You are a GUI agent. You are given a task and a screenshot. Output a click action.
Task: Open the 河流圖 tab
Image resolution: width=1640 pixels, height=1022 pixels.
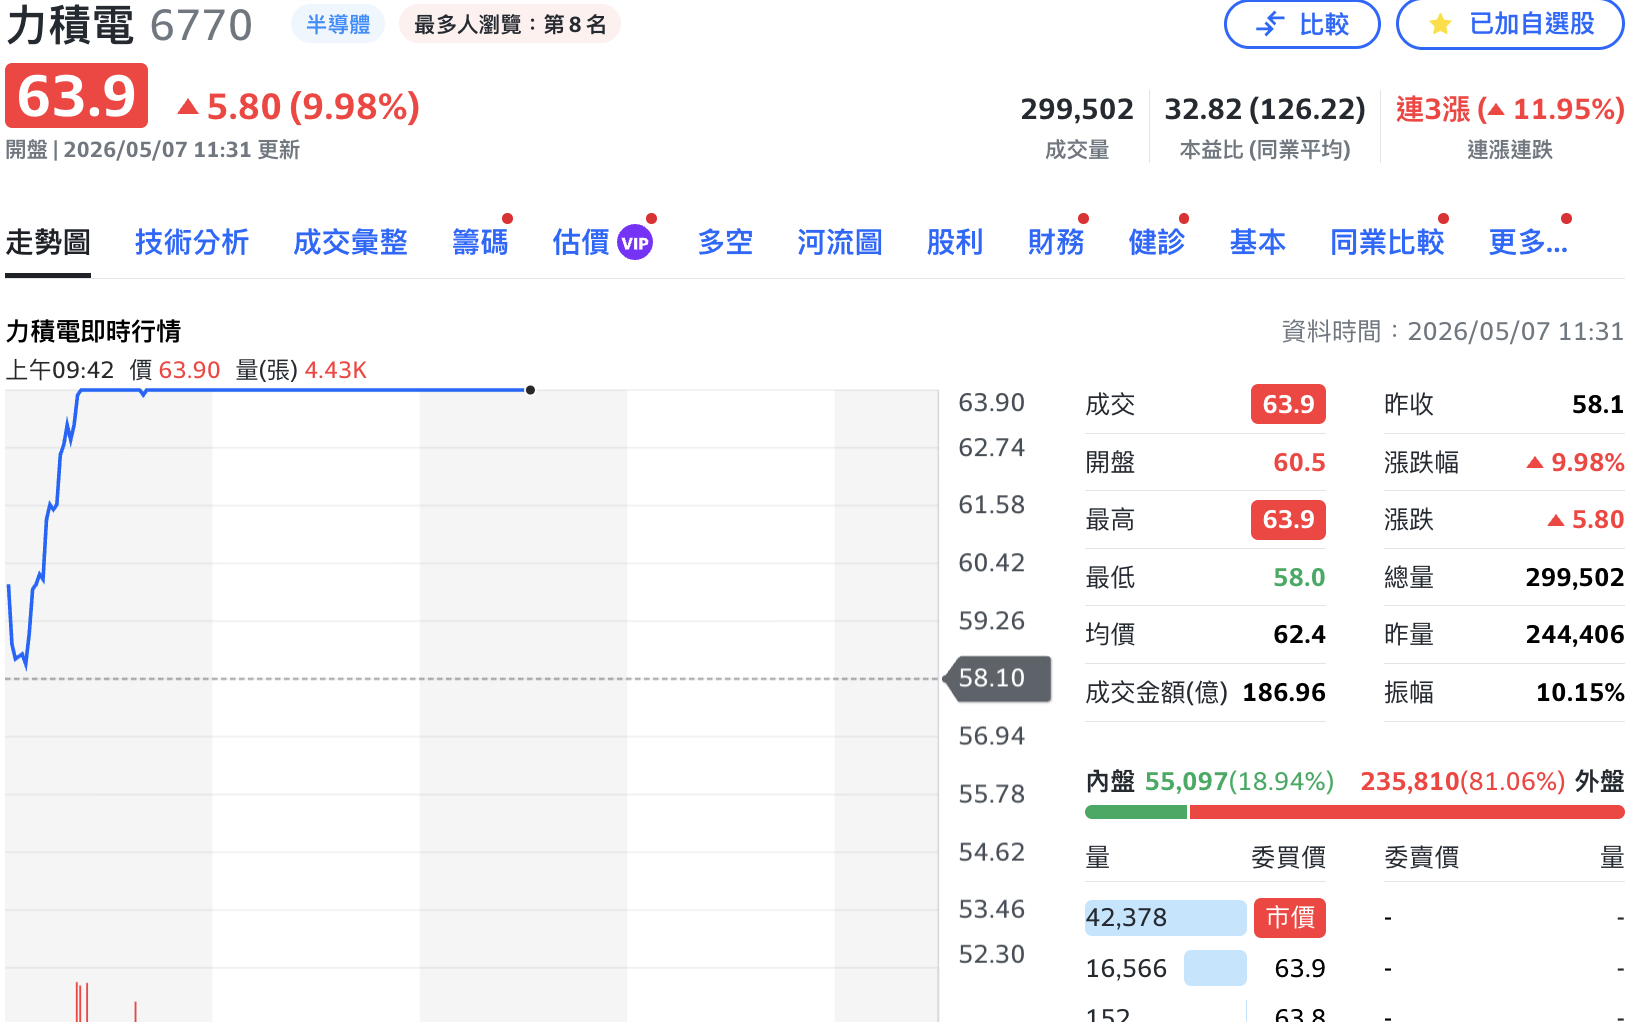click(x=840, y=242)
